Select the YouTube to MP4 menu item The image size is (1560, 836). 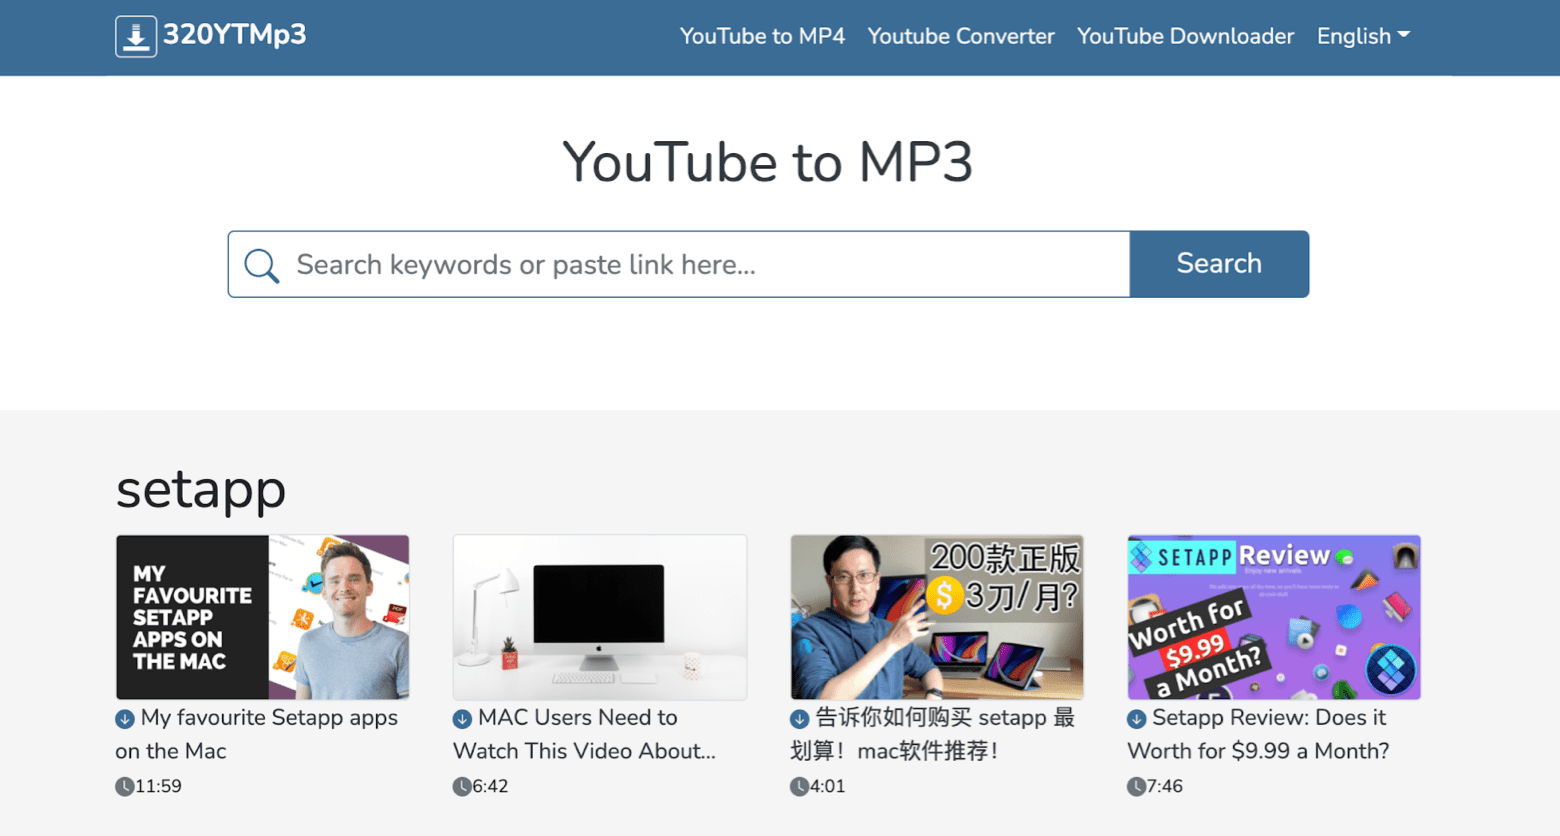(x=762, y=36)
